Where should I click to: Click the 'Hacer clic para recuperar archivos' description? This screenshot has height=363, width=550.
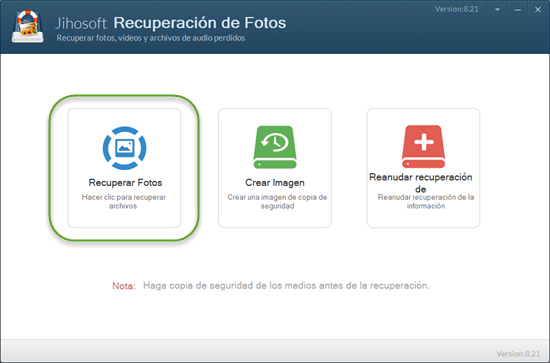click(123, 202)
